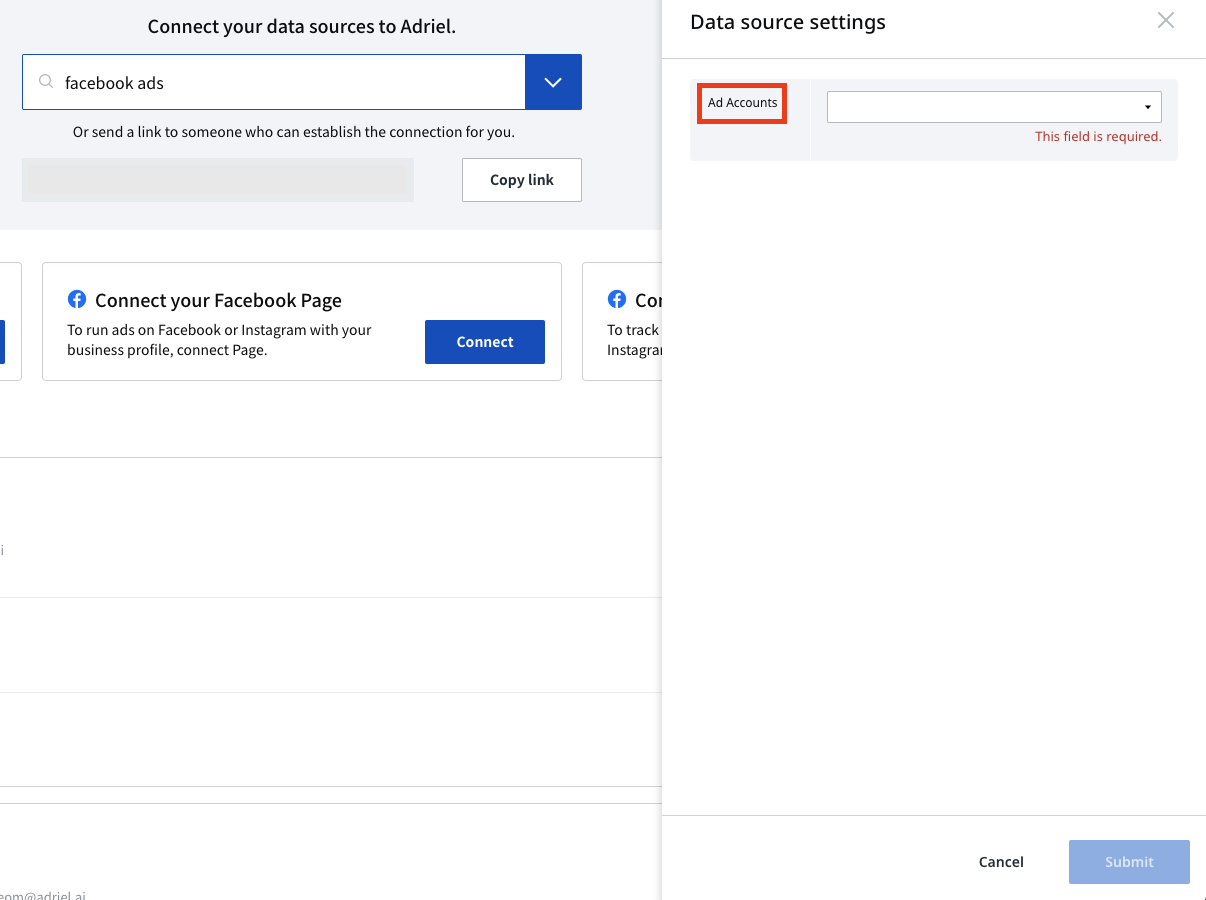Click the Data source settings heading
Viewport: 1206px width, 900px height.
[788, 22]
